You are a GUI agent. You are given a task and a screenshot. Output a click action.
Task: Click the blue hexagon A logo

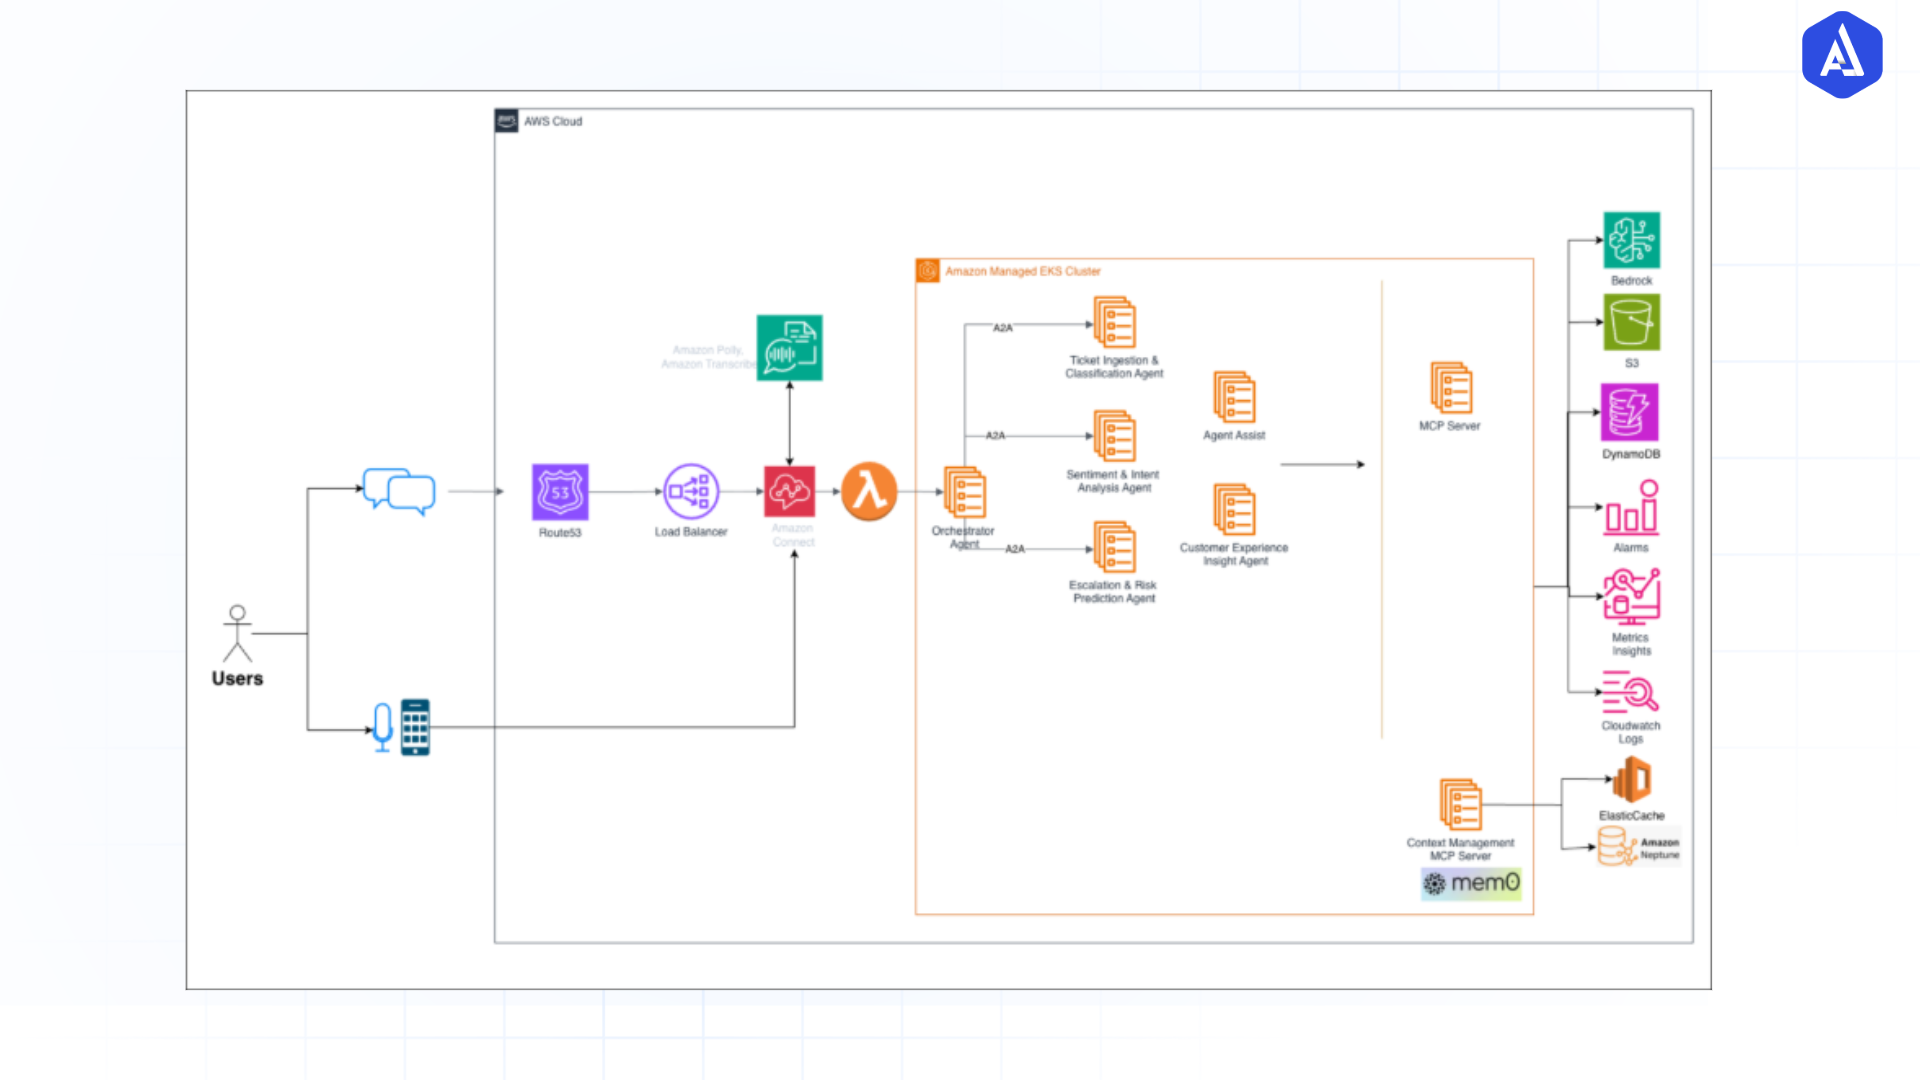pyautogui.click(x=1841, y=55)
